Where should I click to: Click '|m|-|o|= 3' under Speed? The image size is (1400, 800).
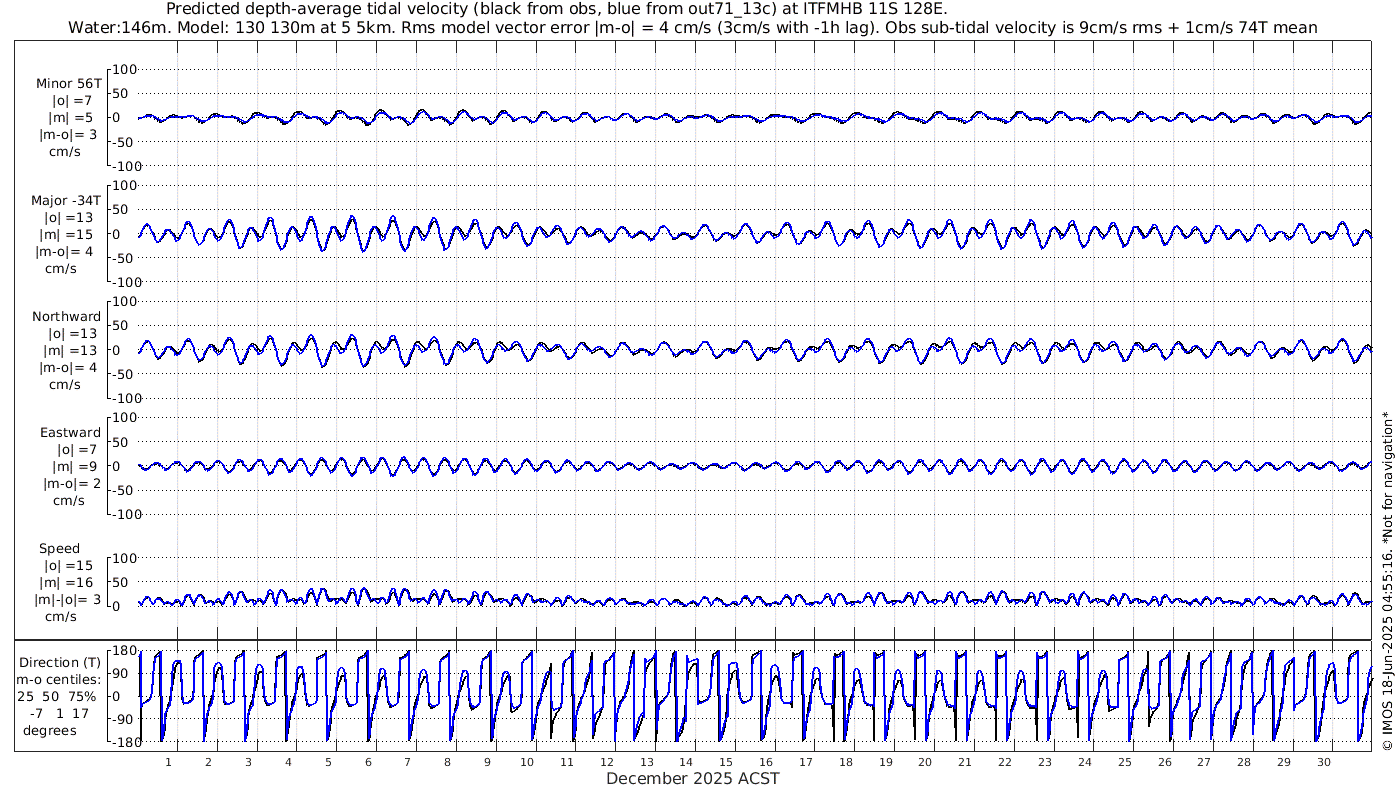(68, 599)
